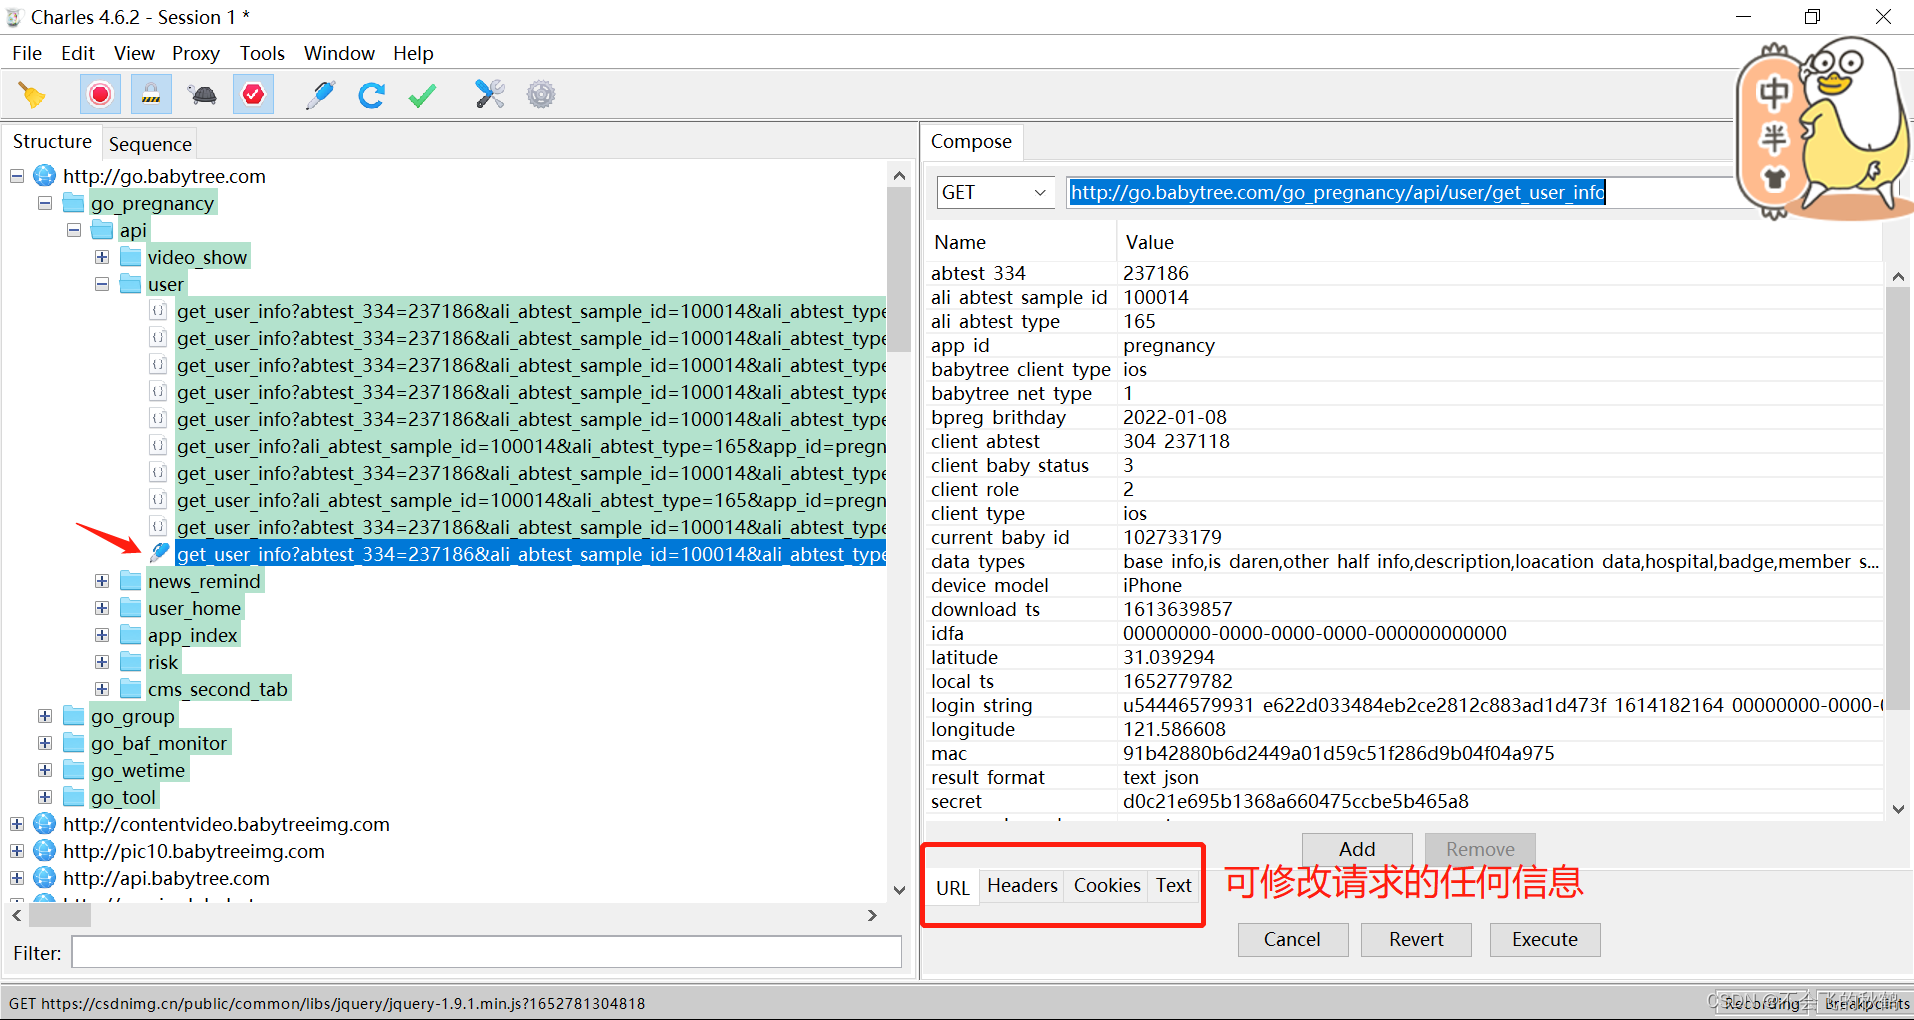Switch to Cookies bottom tab

pyautogui.click(x=1107, y=885)
